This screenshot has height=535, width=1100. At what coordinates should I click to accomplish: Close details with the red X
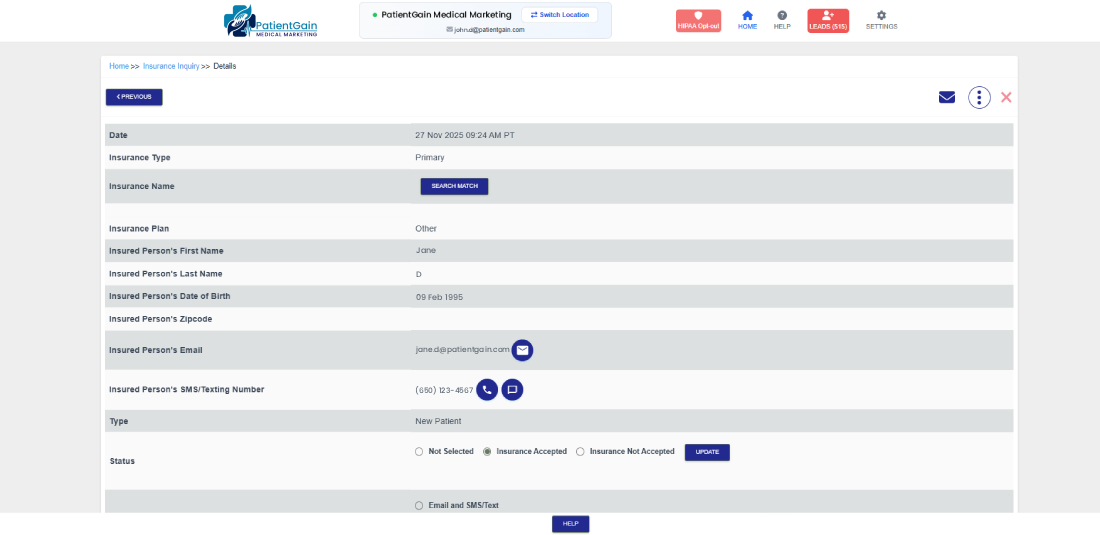coord(1006,97)
